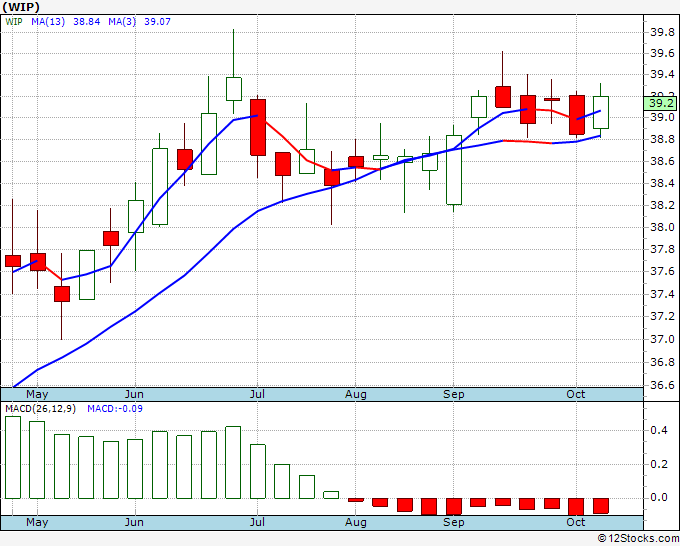The width and height of the screenshot is (680, 546).
Task: Click the MACD(26,12,9) indicator label
Action: pyautogui.click(x=40, y=409)
